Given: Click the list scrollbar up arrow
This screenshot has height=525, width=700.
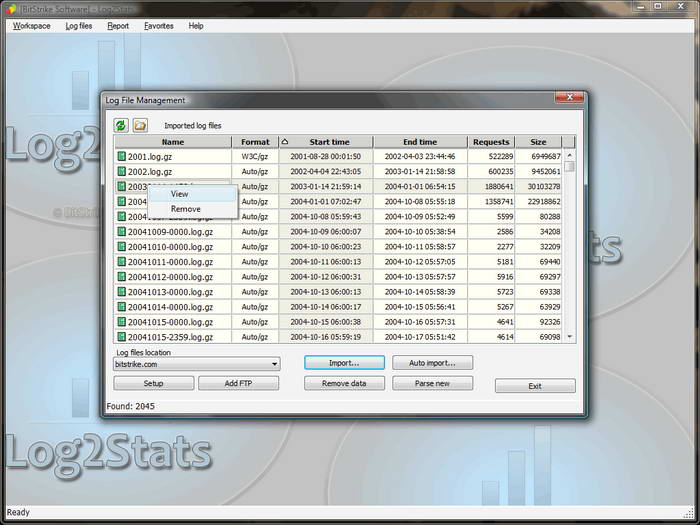Looking at the screenshot, I should [x=569, y=154].
